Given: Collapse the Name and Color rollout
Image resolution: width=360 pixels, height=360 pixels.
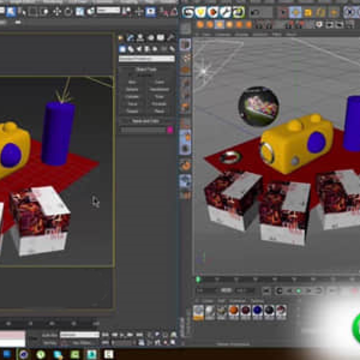Looking at the screenshot, I should [146, 121].
